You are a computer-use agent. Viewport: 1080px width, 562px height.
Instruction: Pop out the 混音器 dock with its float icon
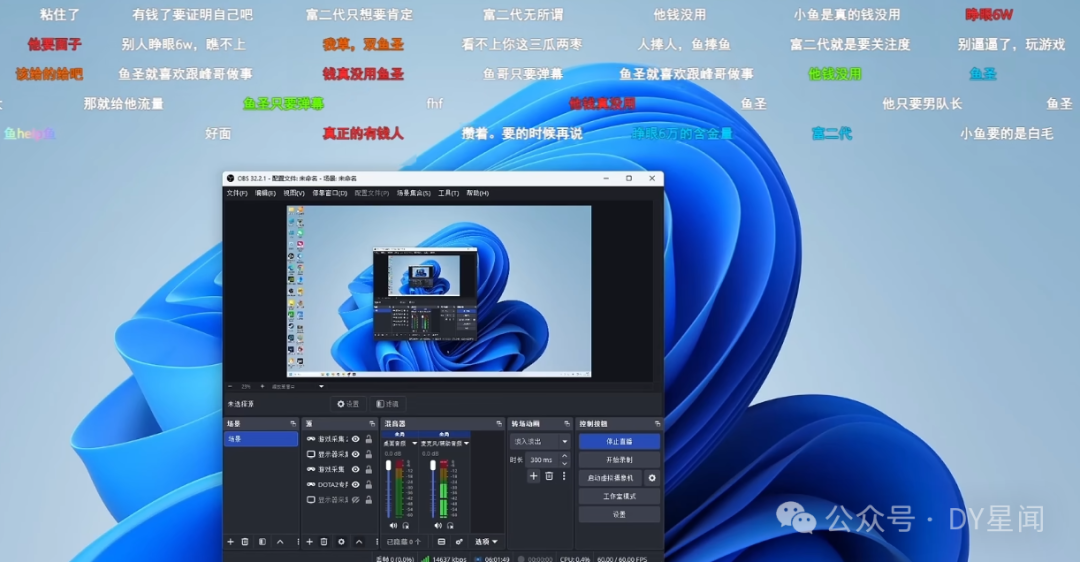499,424
